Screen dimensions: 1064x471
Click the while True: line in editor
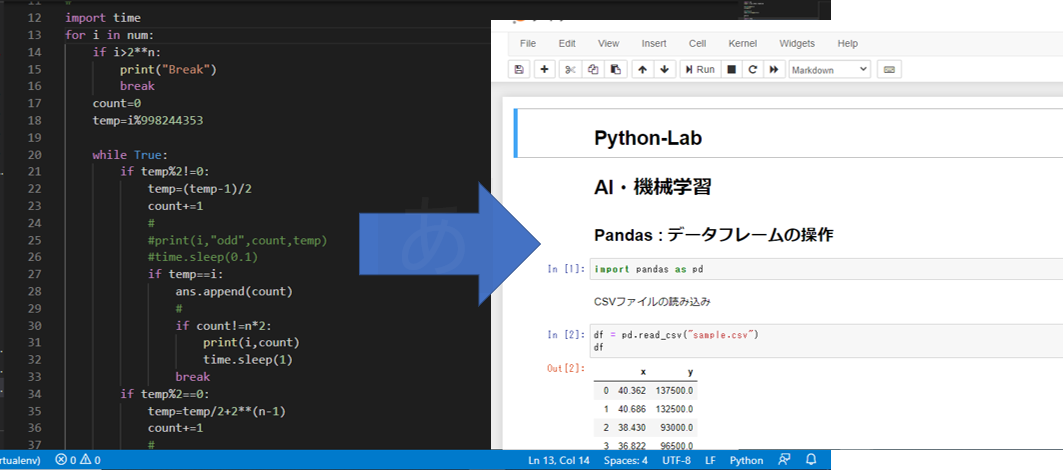point(130,155)
